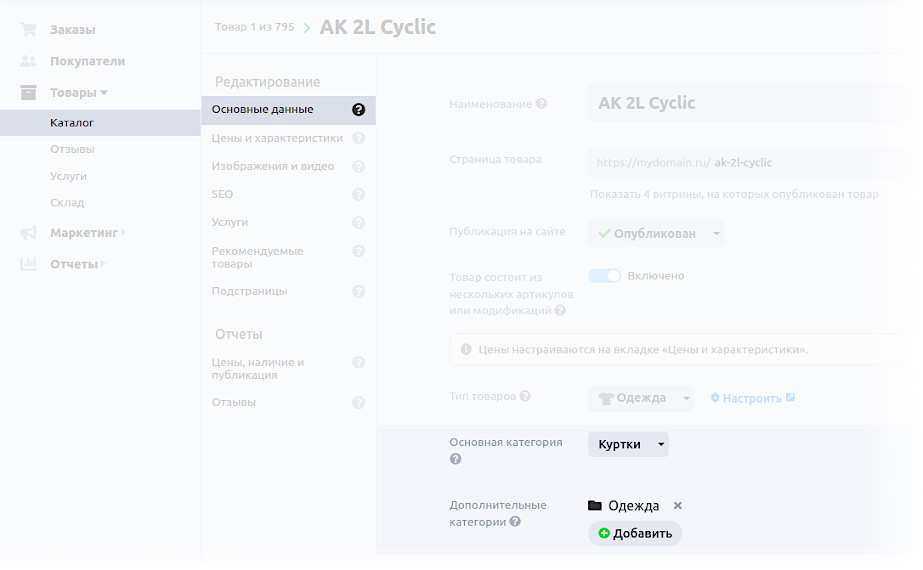This screenshot has width=923, height=570.
Task: Select Склад in the sidebar
Action: click(x=67, y=203)
